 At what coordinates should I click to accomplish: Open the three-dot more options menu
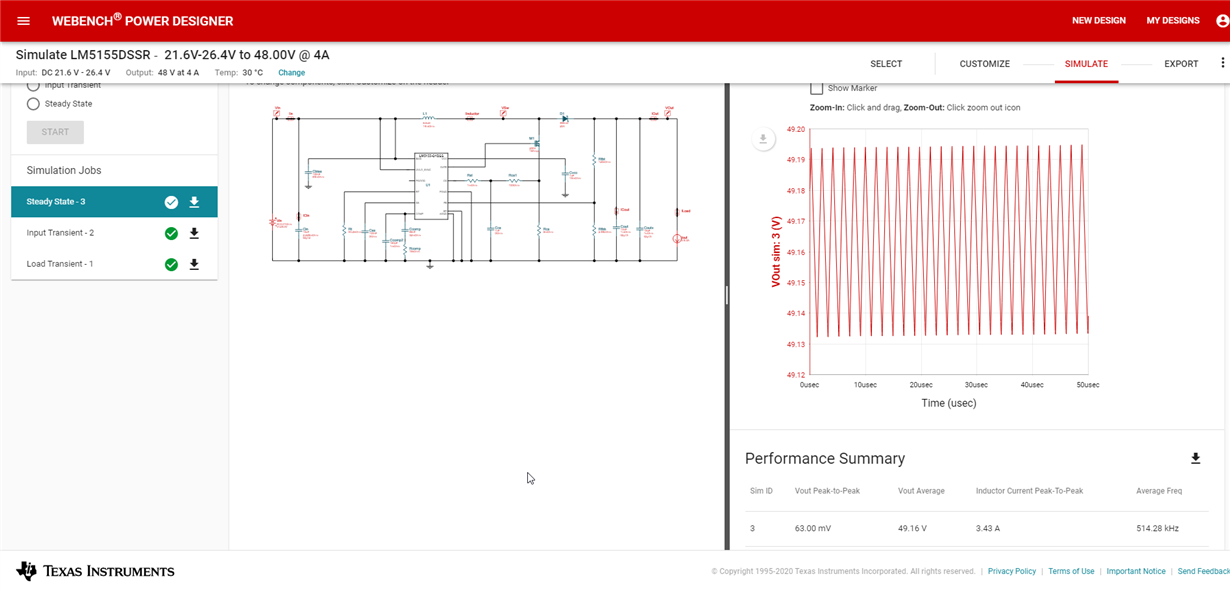(1222, 63)
